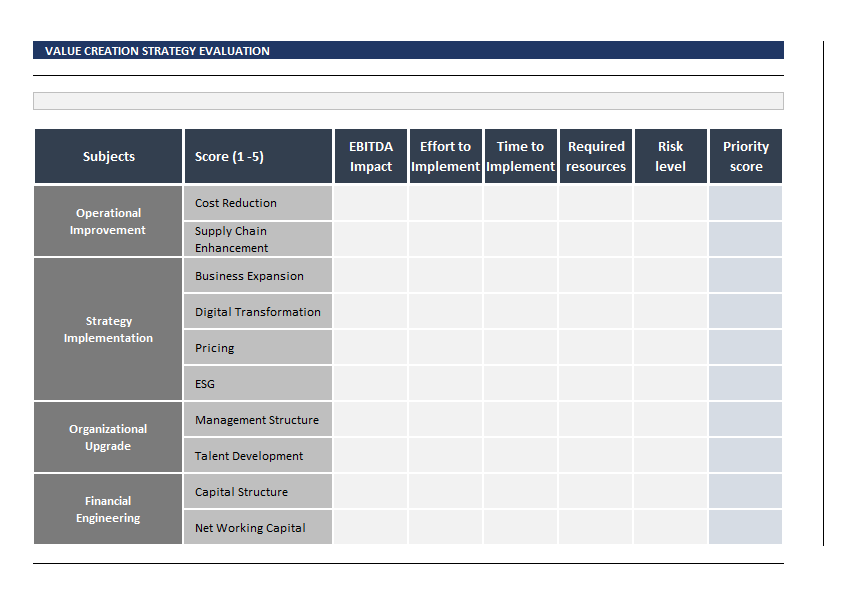The height and width of the screenshot is (600, 860).
Task: Select the Risk level header
Action: (671, 156)
